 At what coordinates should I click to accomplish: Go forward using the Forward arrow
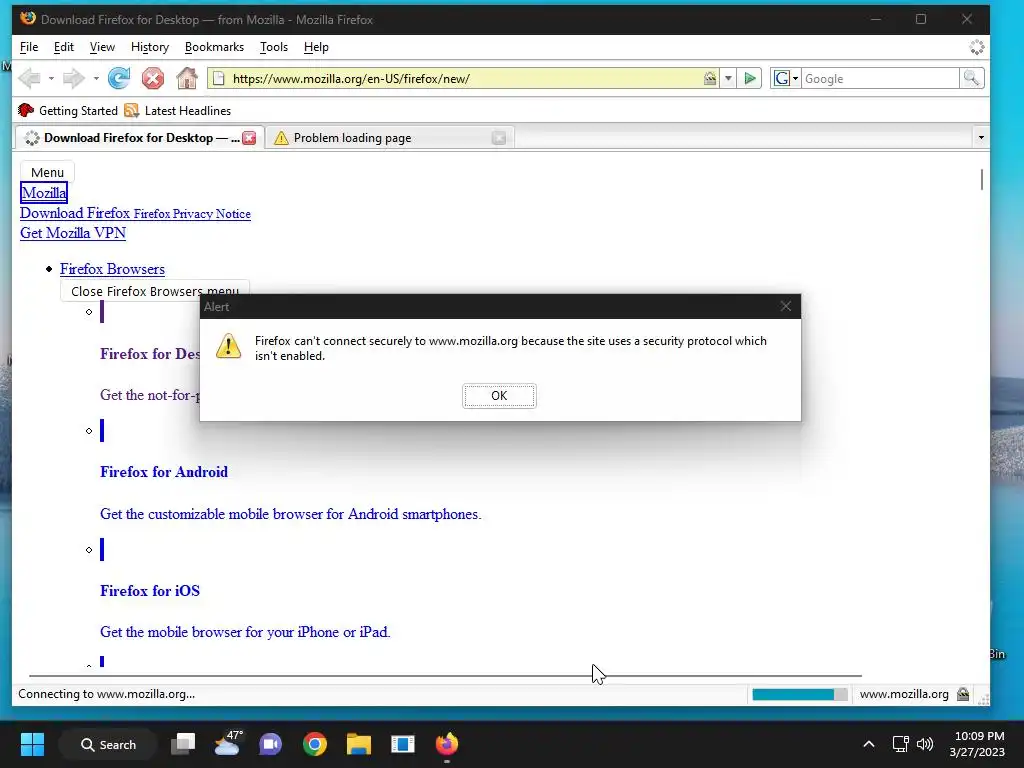[73, 78]
